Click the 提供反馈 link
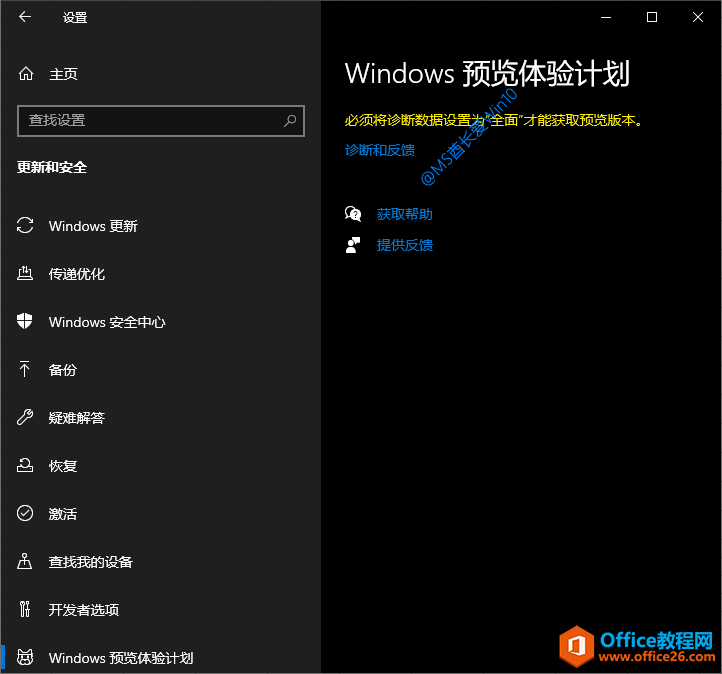Screen dimensions: 722x674 tap(404, 245)
